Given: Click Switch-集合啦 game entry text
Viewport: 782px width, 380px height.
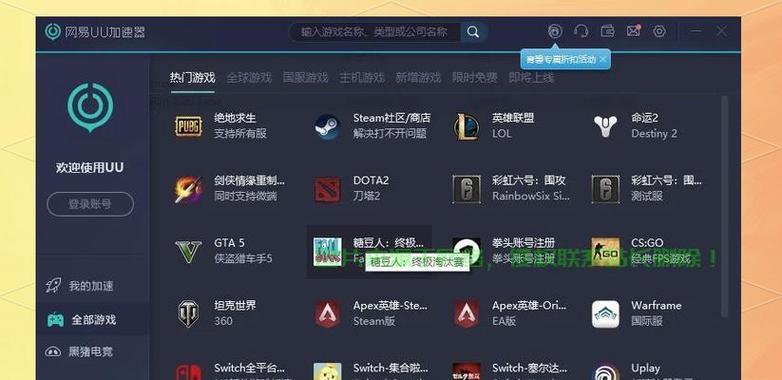Looking at the screenshot, I should 391,368.
